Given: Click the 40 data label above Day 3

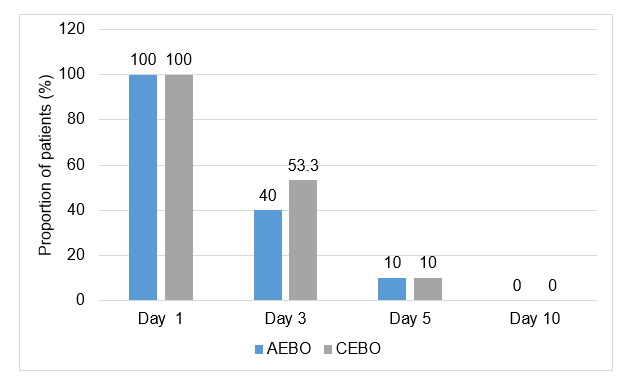Looking at the screenshot, I should point(267,196).
